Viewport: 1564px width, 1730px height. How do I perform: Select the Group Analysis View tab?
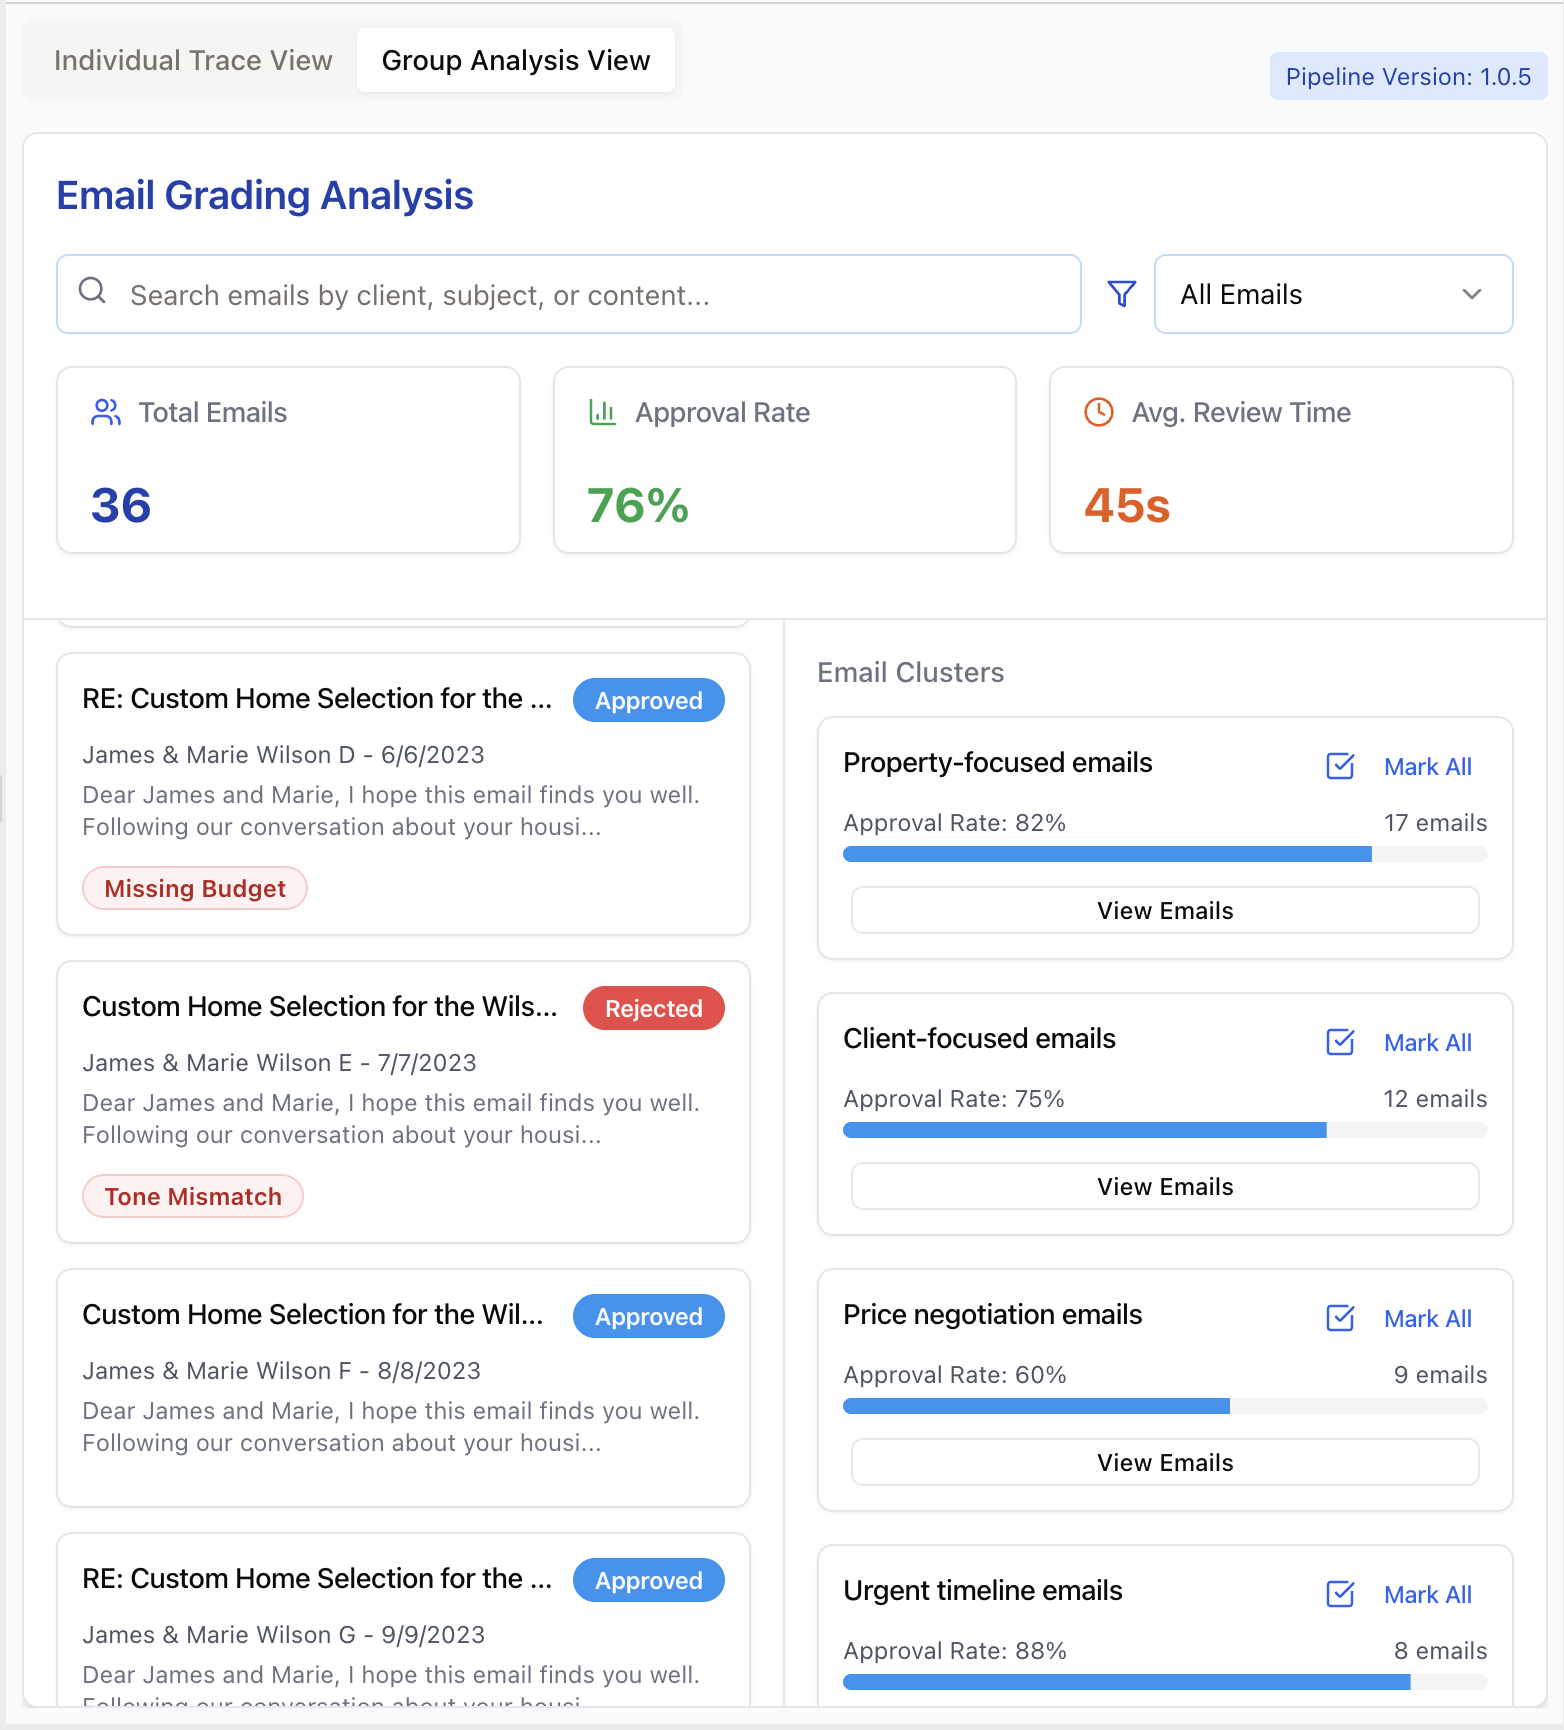[x=516, y=60]
